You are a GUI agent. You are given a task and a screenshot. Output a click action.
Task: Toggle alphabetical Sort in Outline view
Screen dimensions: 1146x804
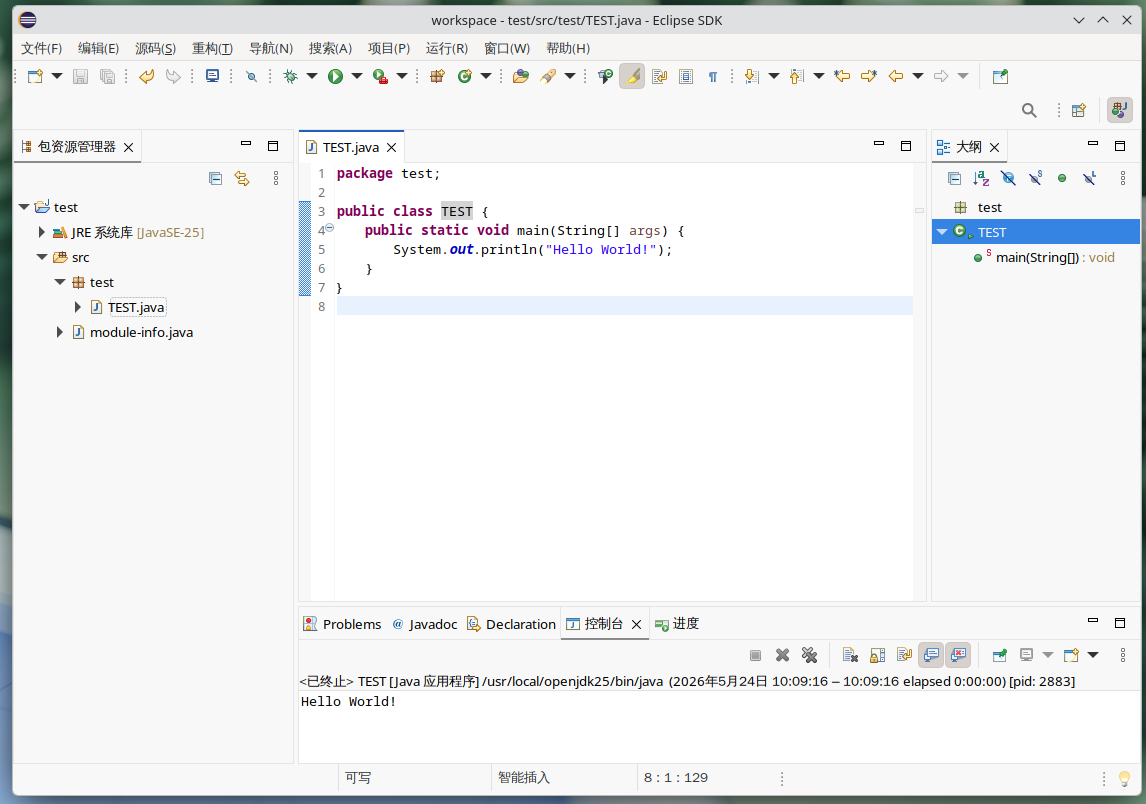pyautogui.click(x=982, y=178)
